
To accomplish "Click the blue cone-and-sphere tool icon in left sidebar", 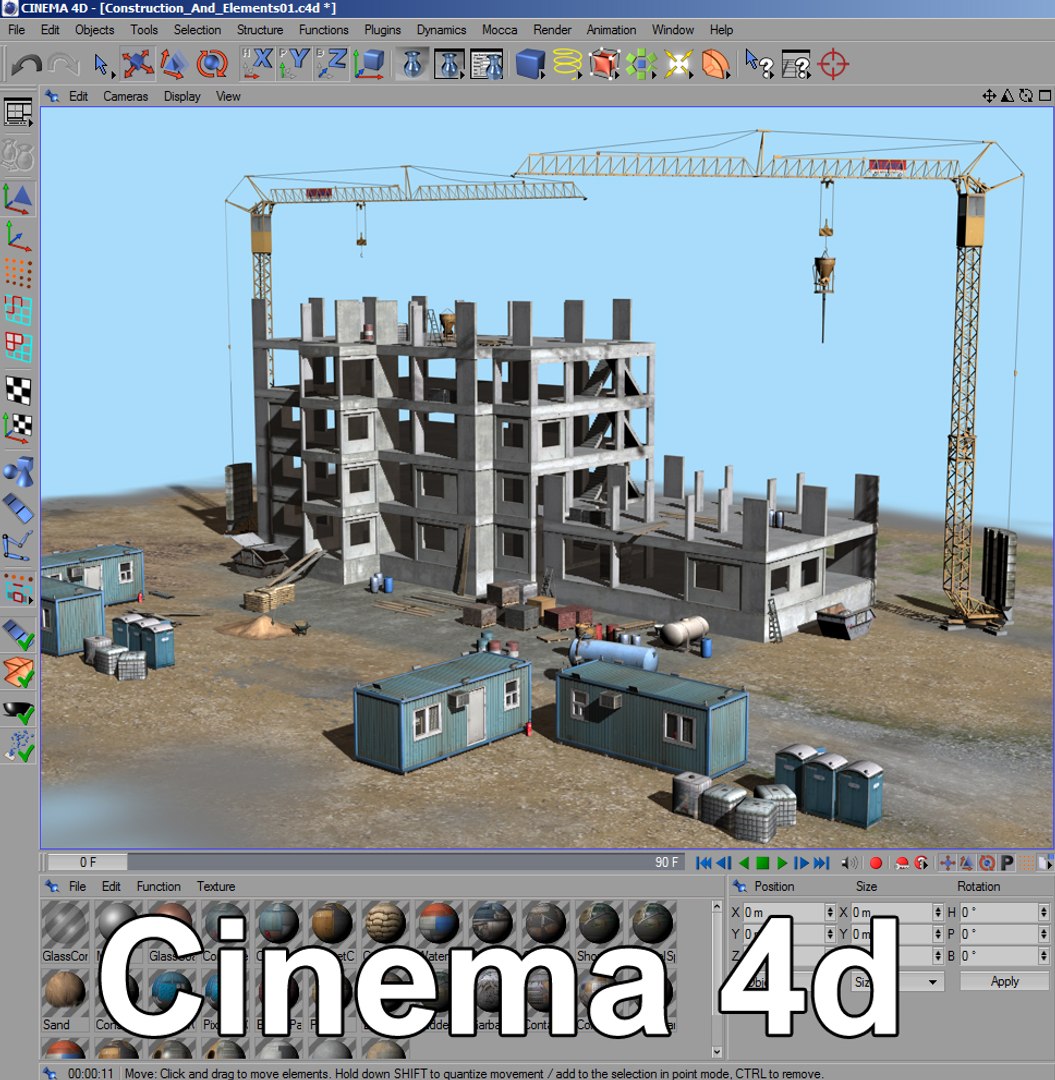I will [x=18, y=472].
